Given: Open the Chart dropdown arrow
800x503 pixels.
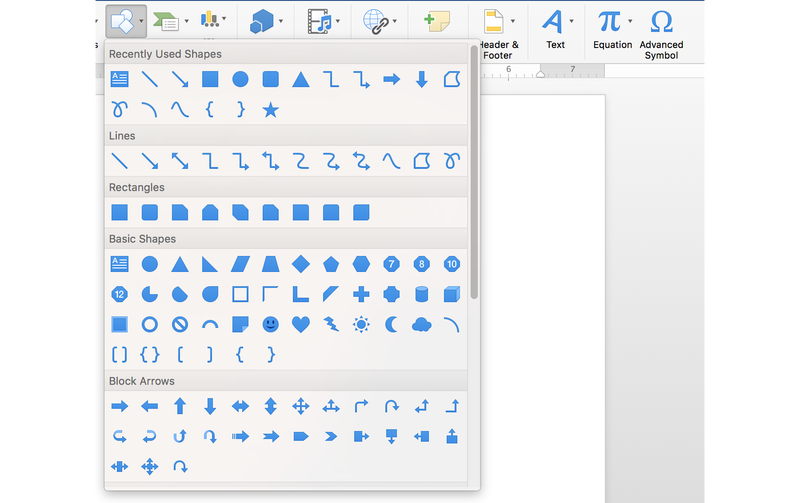Looking at the screenshot, I should click(x=224, y=19).
